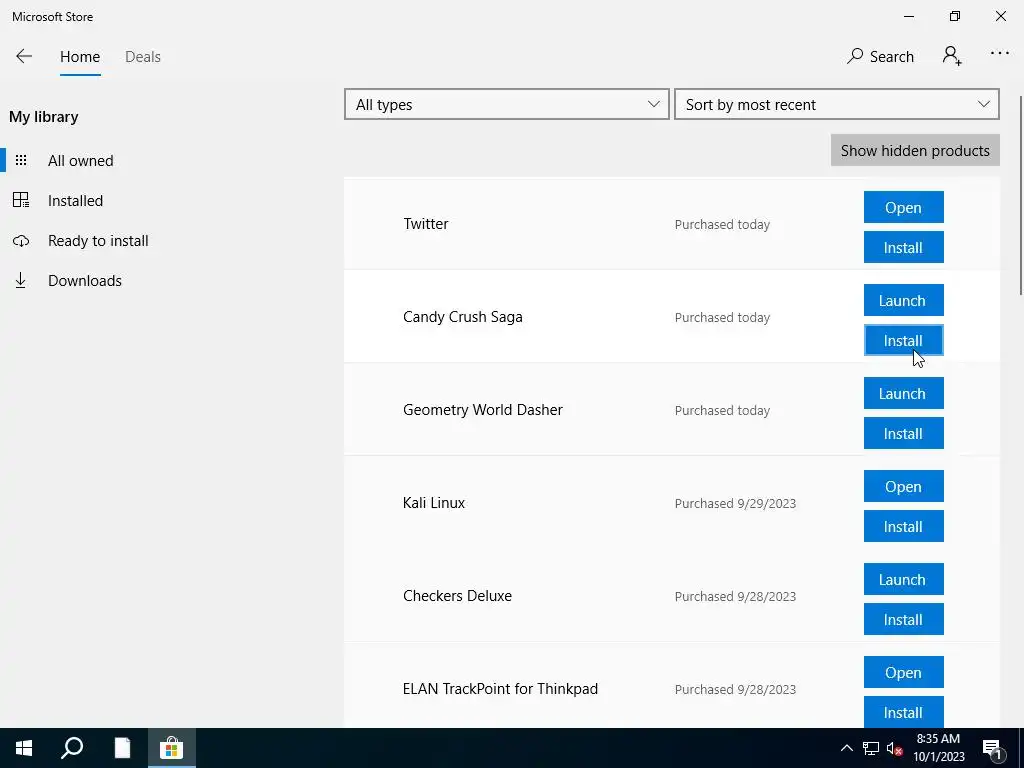Open the Windows Start menu
The image size is (1024, 768).
click(24, 748)
